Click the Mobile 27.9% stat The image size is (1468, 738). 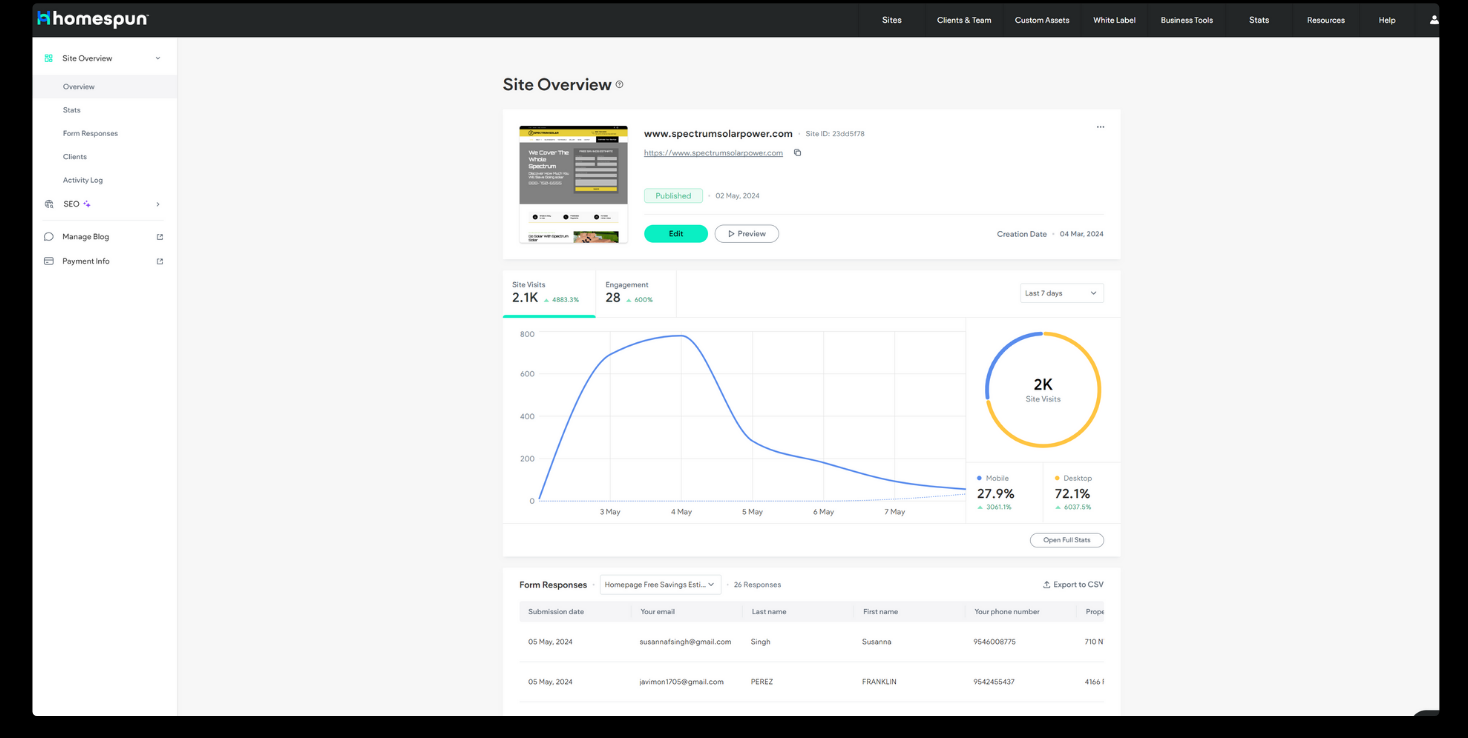[1004, 492]
